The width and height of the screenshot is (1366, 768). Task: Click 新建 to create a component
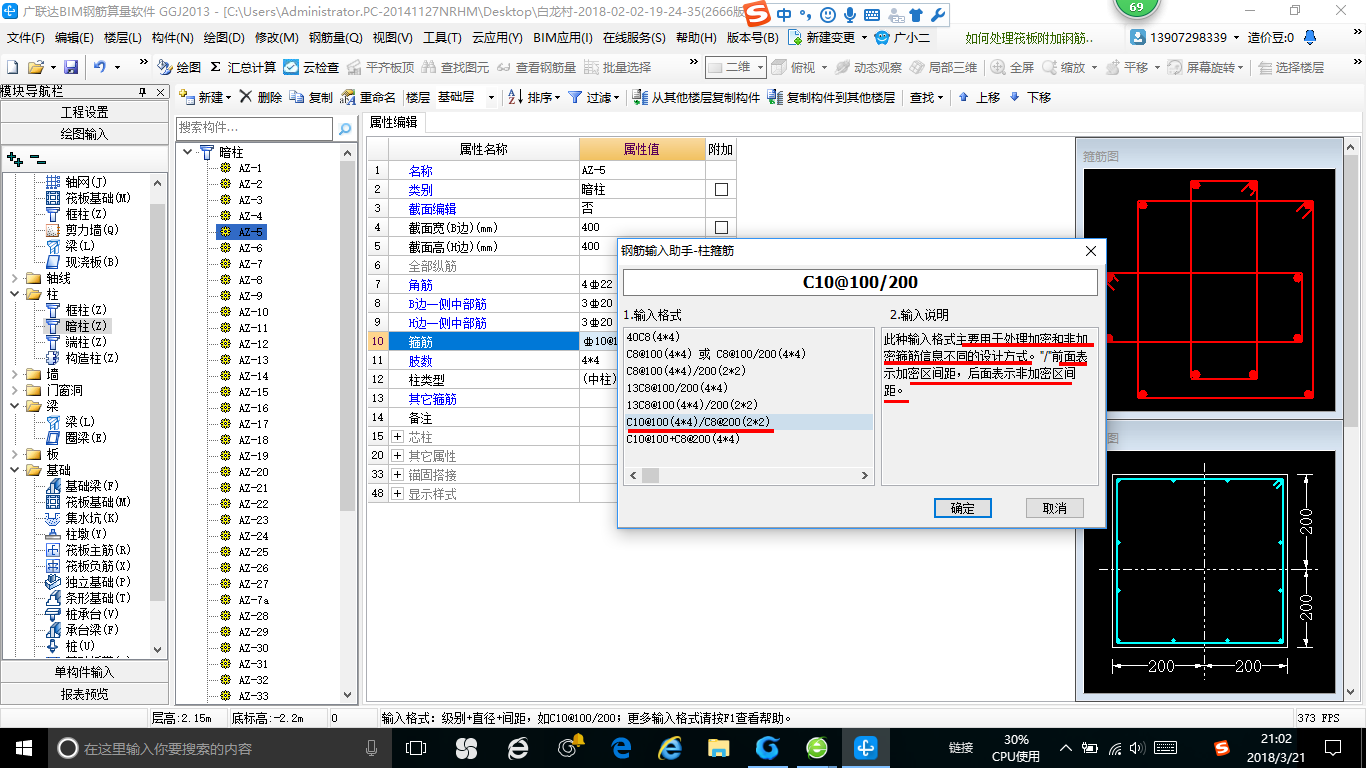click(x=205, y=97)
